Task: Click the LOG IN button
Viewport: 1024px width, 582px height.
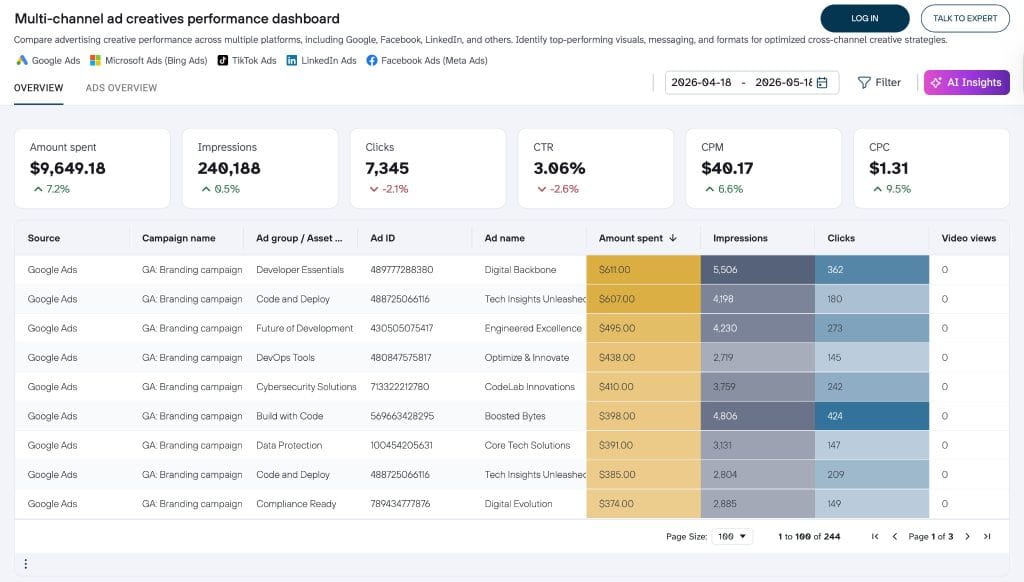Action: coord(865,18)
